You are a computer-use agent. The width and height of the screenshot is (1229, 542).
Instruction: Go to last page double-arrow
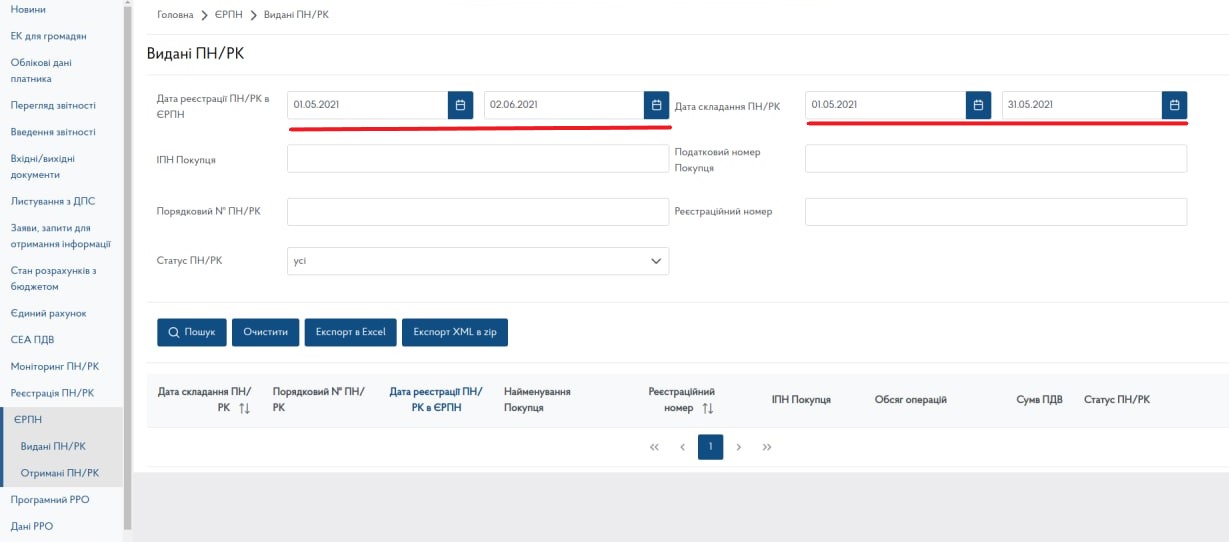pos(767,447)
